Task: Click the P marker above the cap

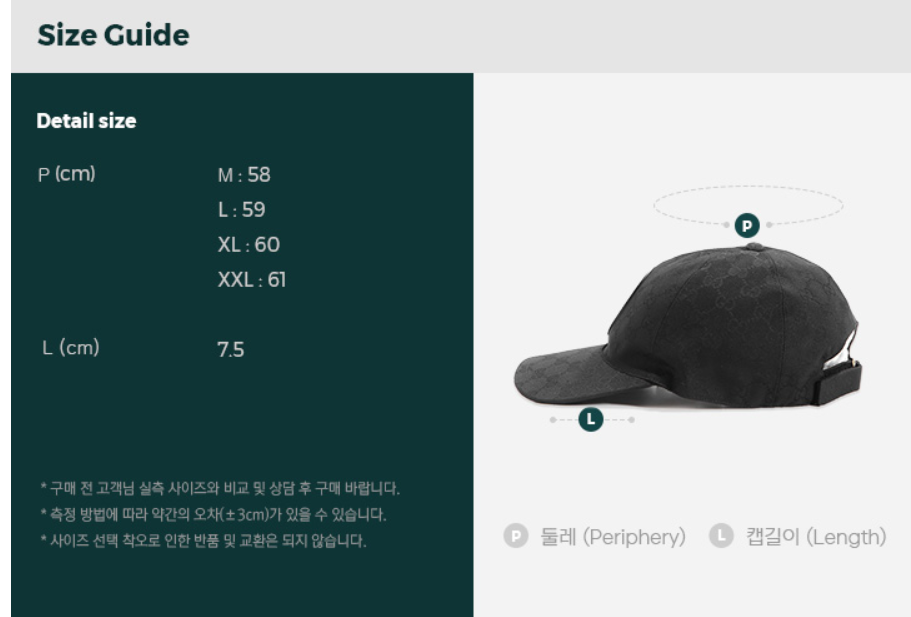Action: (x=747, y=225)
